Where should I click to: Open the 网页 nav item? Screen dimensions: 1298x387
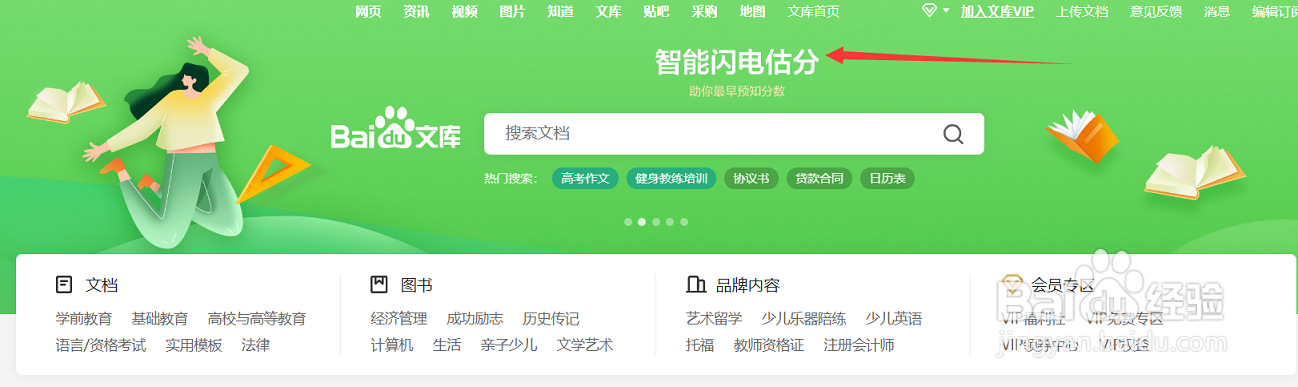368,12
